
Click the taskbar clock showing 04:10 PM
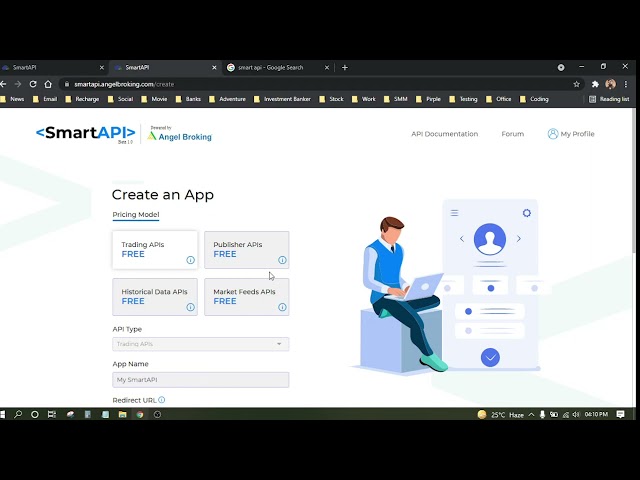coord(596,414)
